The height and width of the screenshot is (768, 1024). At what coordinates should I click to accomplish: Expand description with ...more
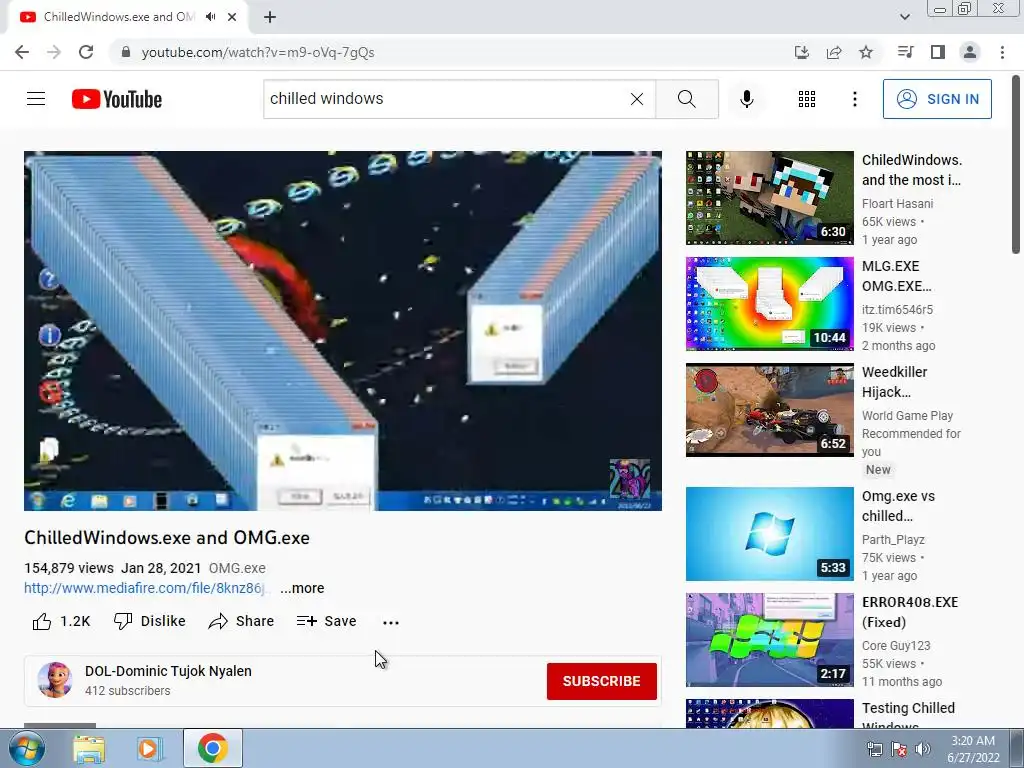pyautogui.click(x=302, y=588)
